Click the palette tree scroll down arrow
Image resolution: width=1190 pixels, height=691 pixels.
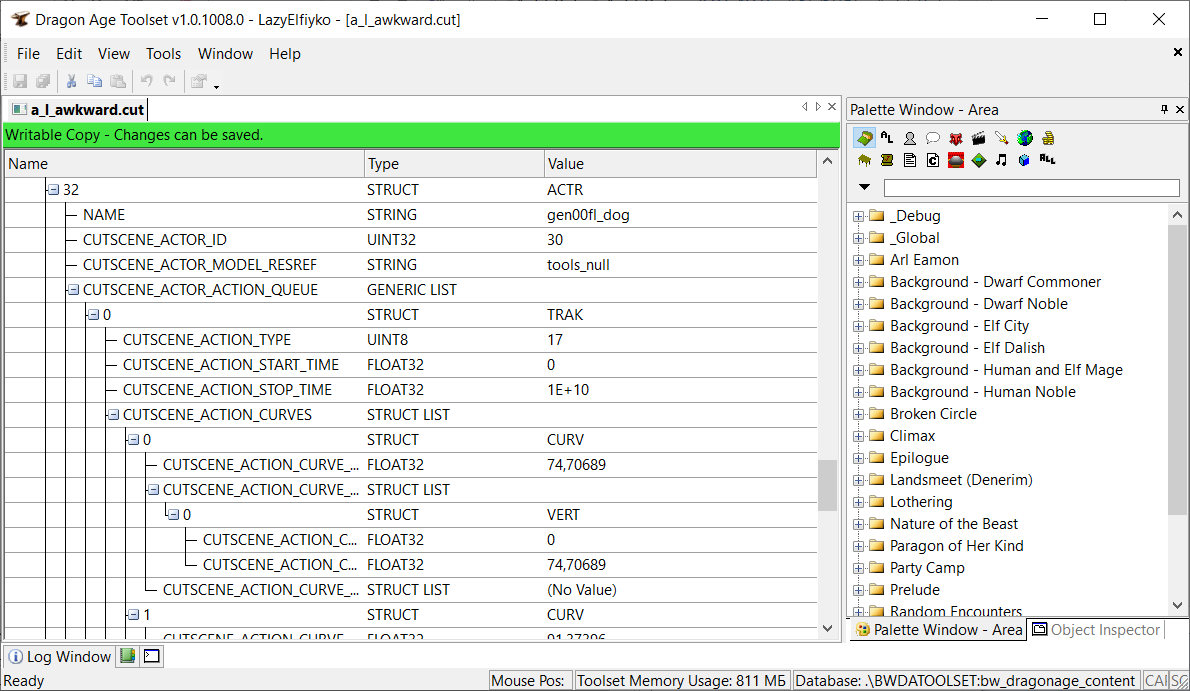click(x=1177, y=605)
